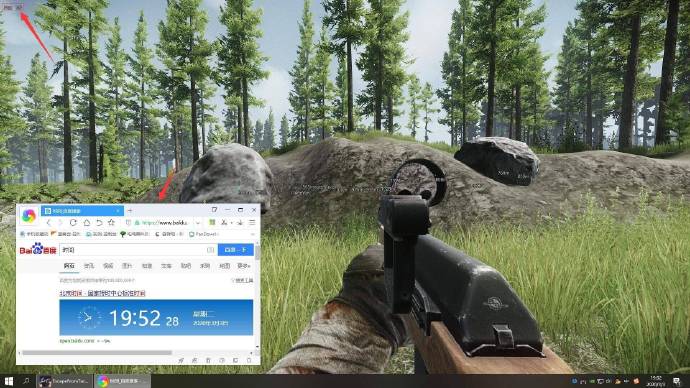This screenshot has width=690, height=388.
Task: Bookmark page with the star icon
Action: tap(111, 223)
